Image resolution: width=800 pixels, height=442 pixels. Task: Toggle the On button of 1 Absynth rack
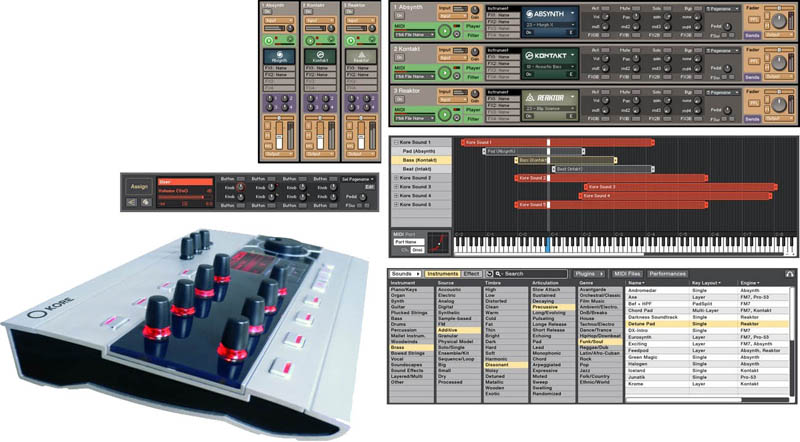[x=399, y=16]
